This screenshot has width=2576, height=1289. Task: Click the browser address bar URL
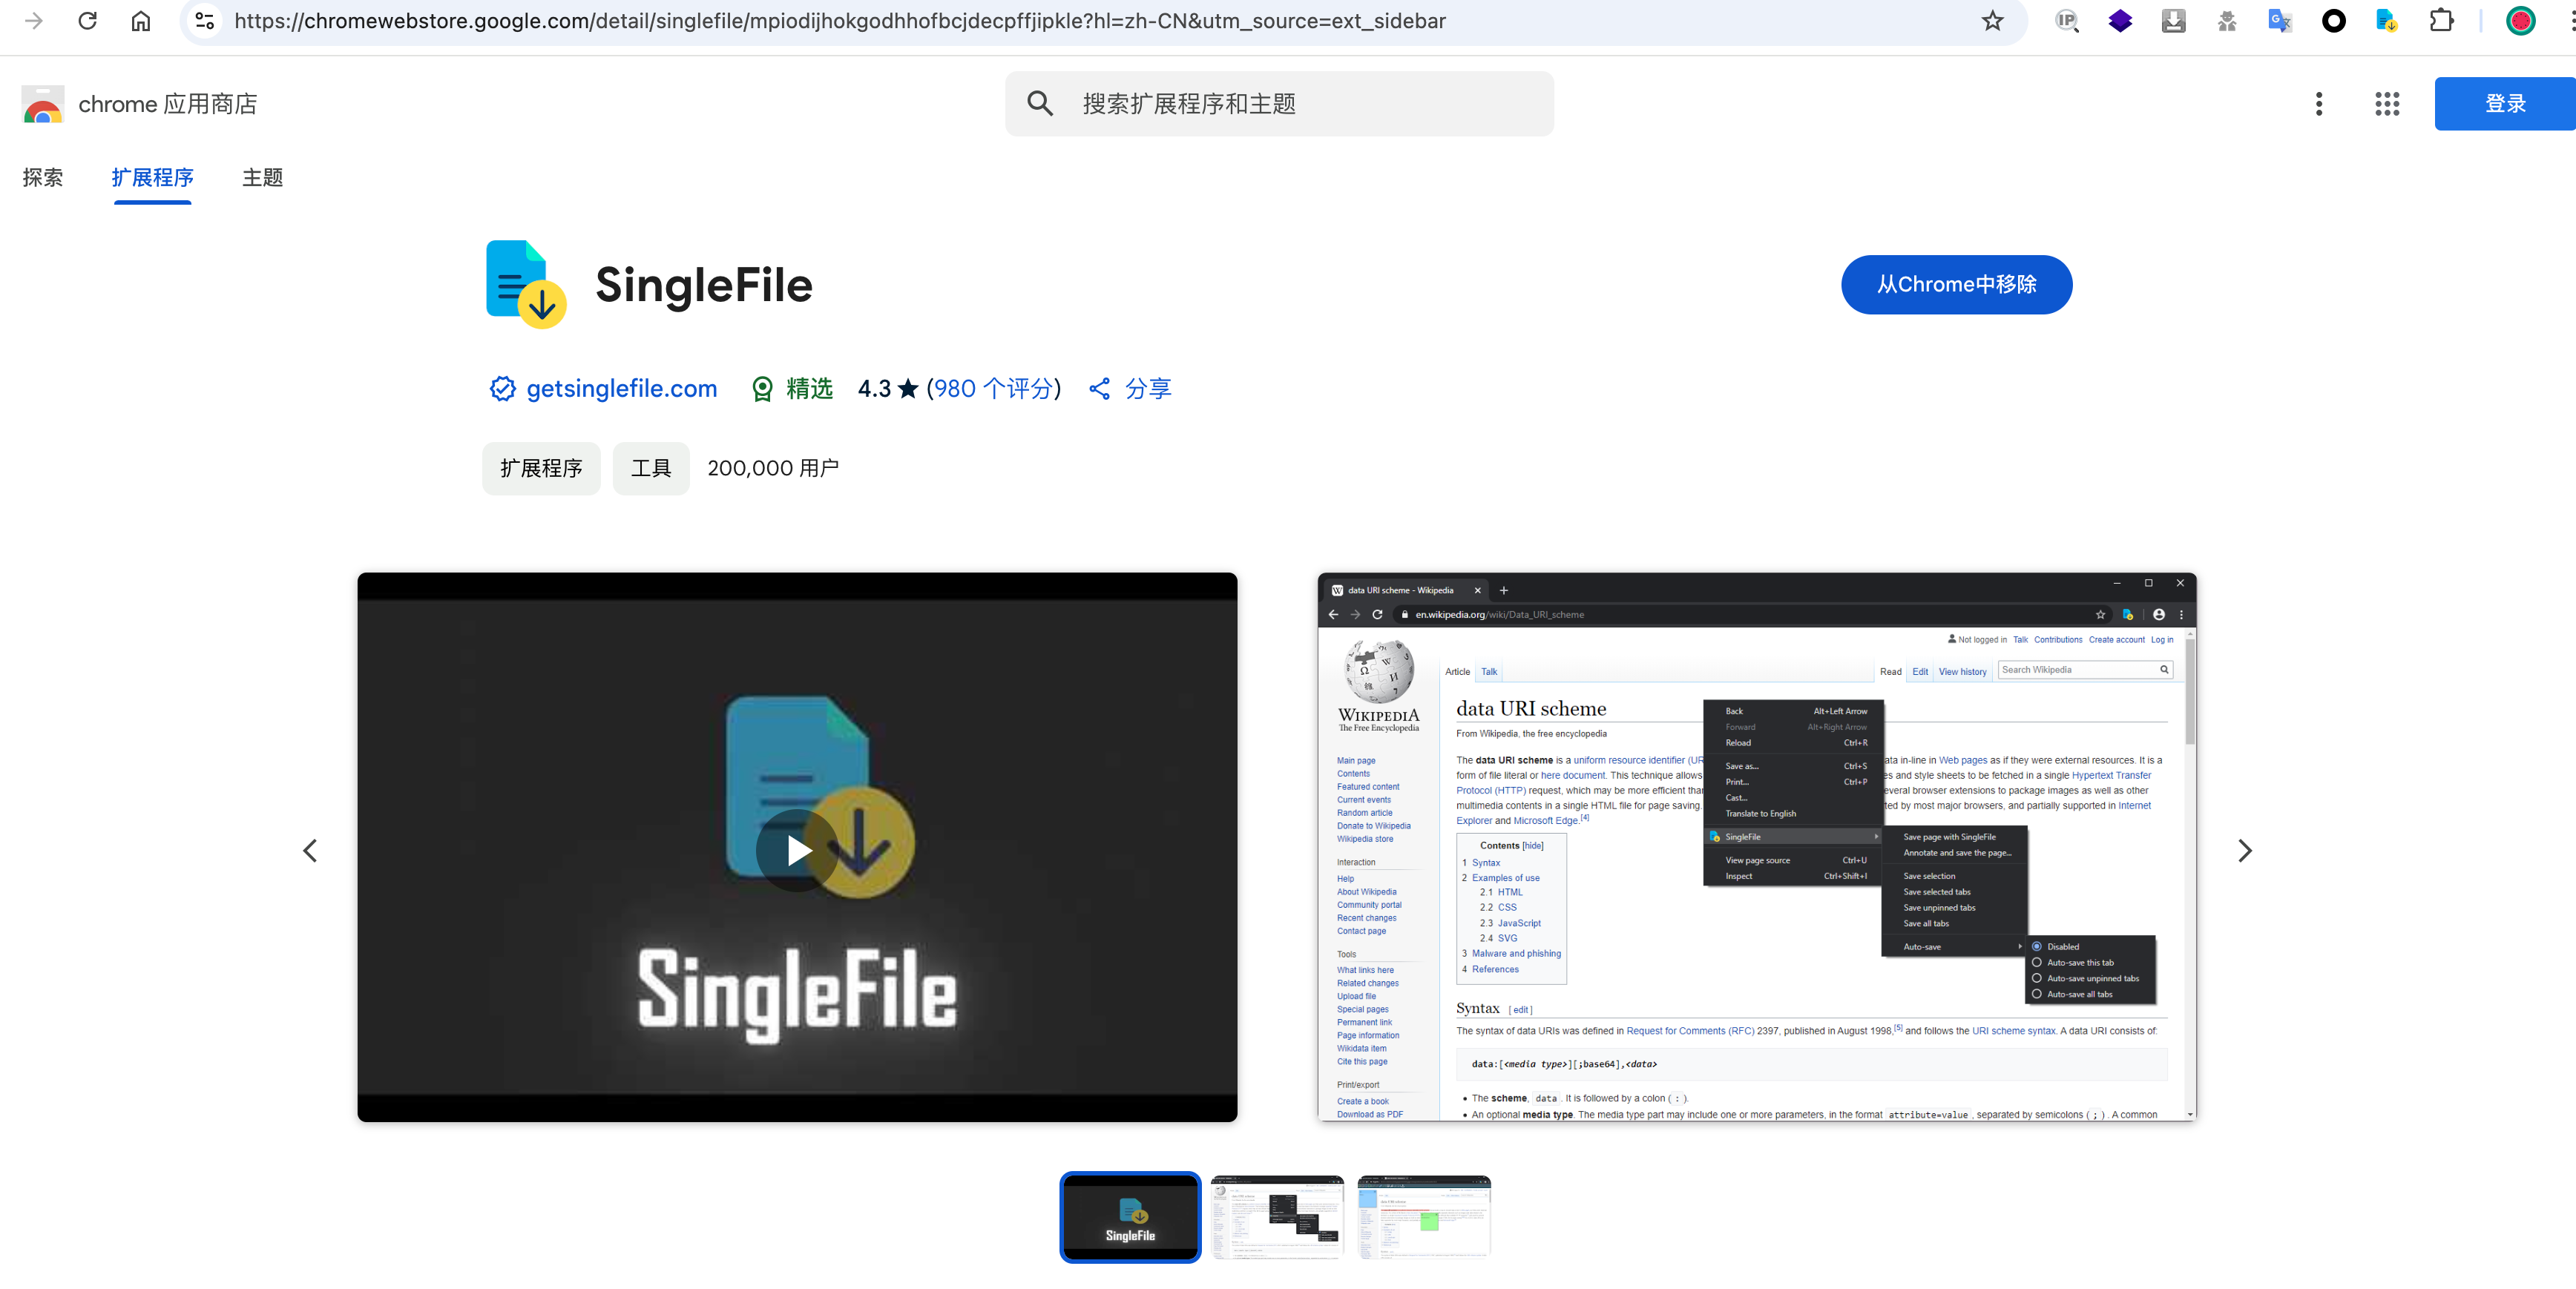click(840, 21)
